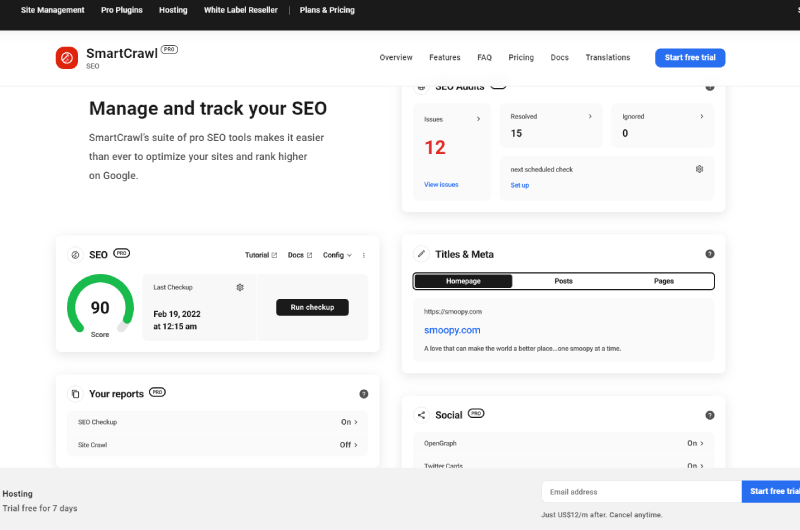Image resolution: width=800 pixels, height=530 pixels.
Task: Open Site Management menu
Action: (53, 10)
